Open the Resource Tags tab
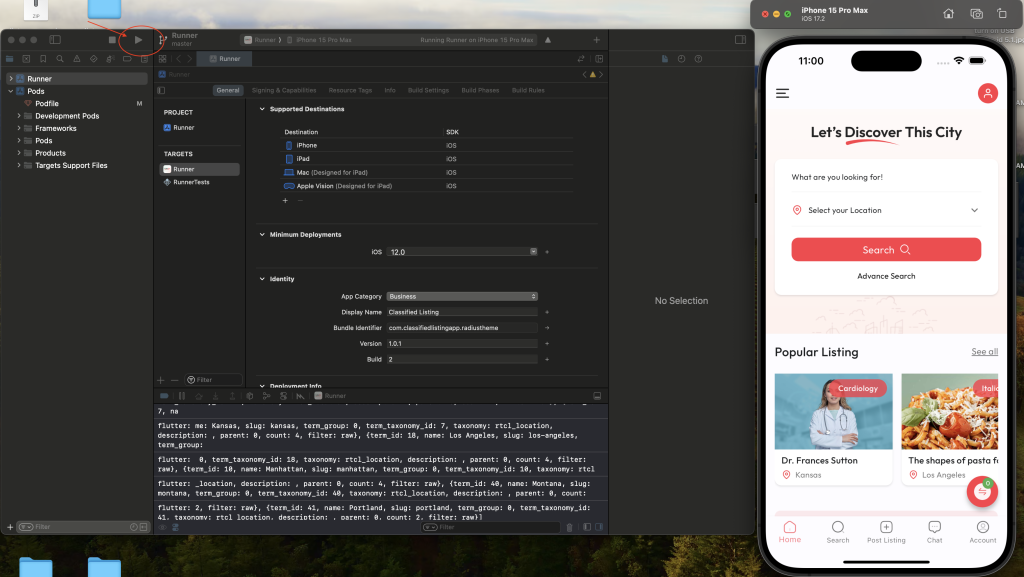Image resolution: width=1024 pixels, height=577 pixels. [350, 91]
